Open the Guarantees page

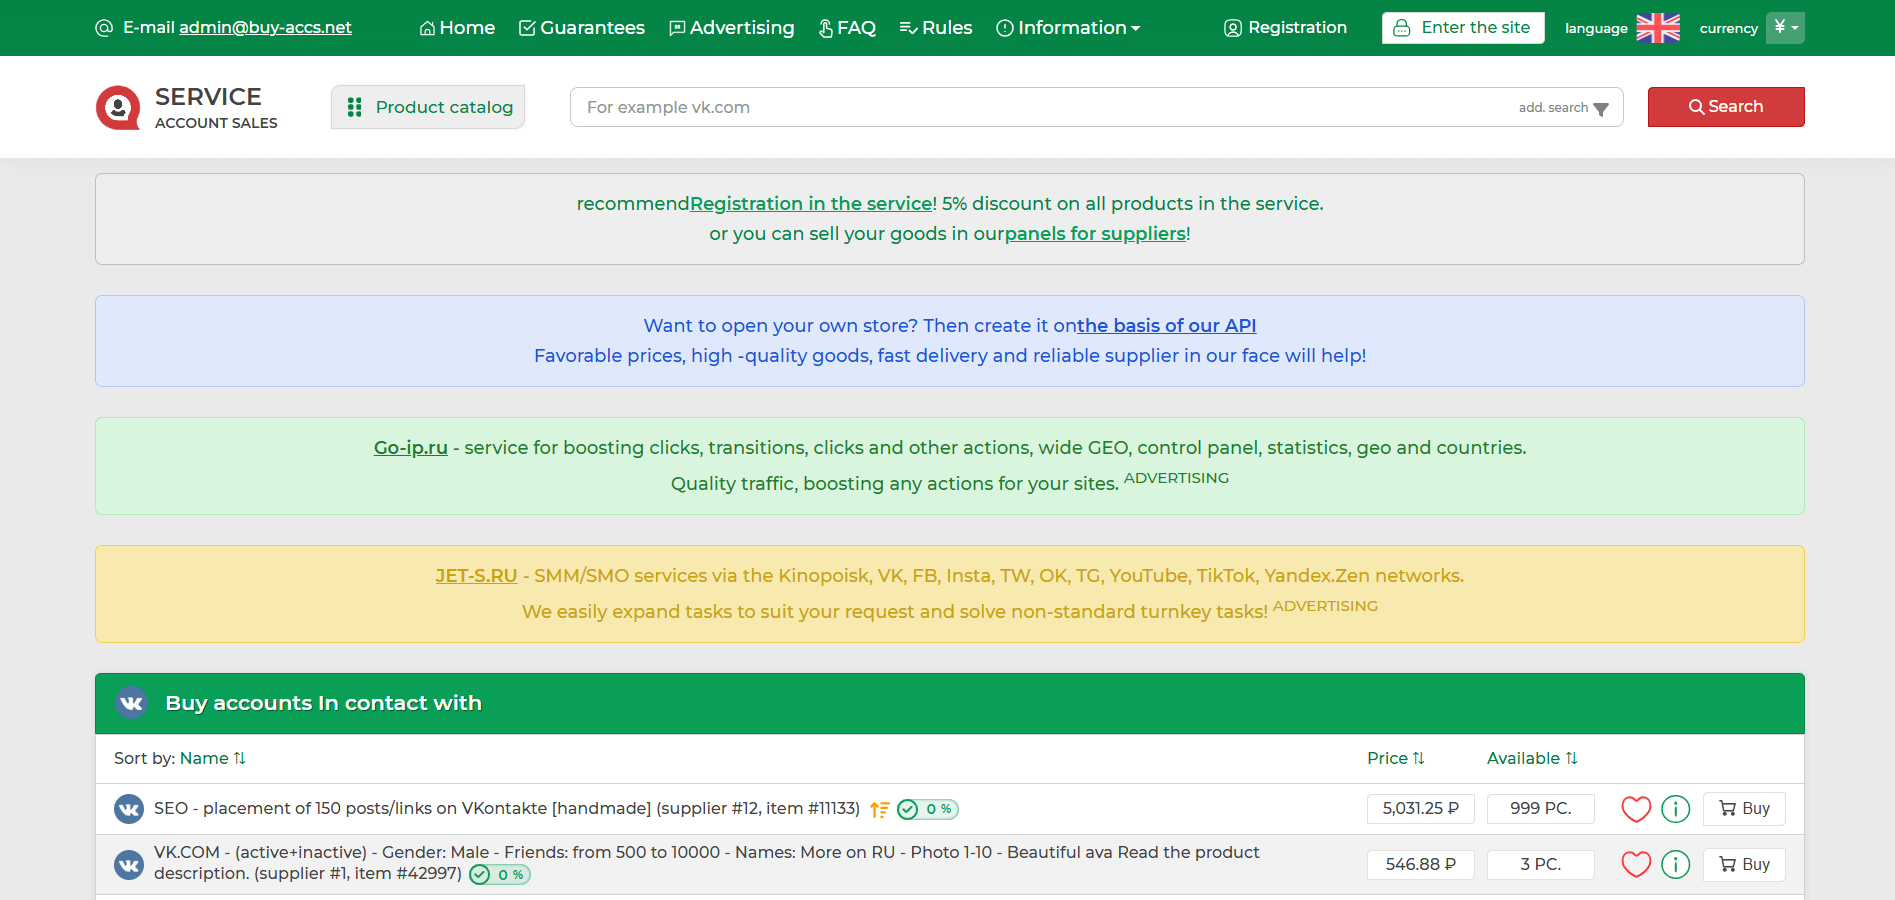581,28
